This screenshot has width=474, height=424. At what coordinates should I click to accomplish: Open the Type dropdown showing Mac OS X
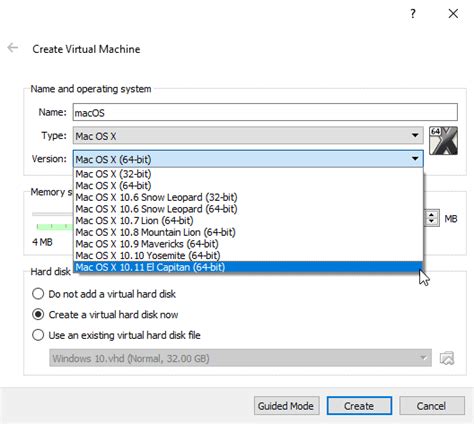tap(248, 136)
